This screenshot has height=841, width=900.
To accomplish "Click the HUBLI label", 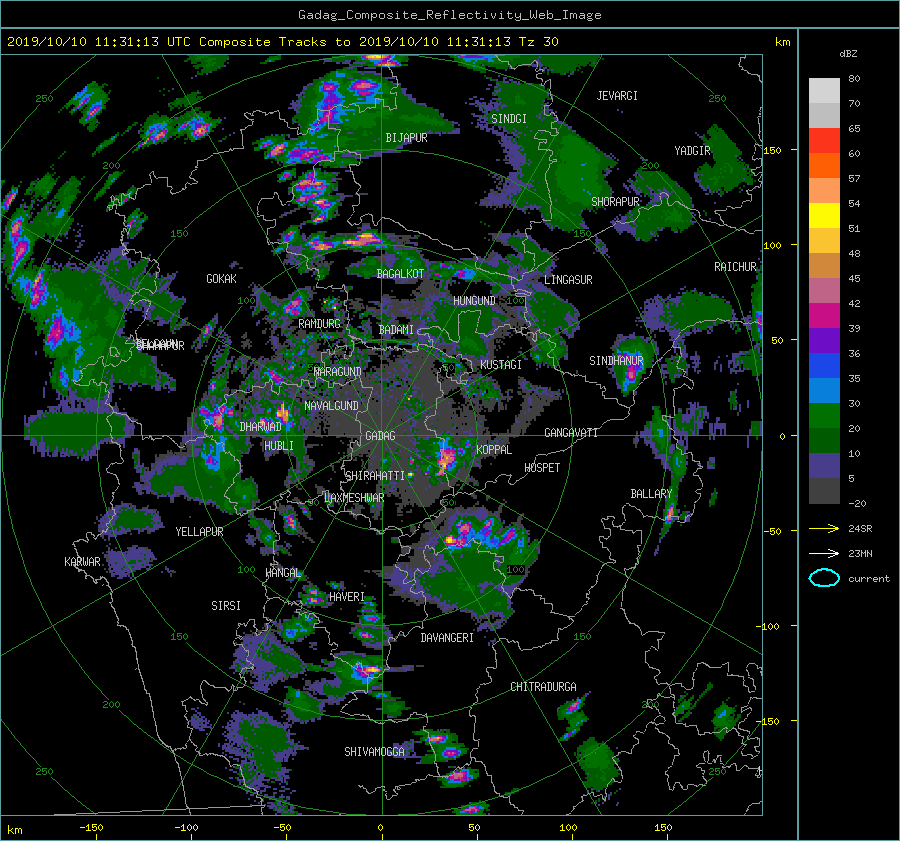I will [x=279, y=446].
